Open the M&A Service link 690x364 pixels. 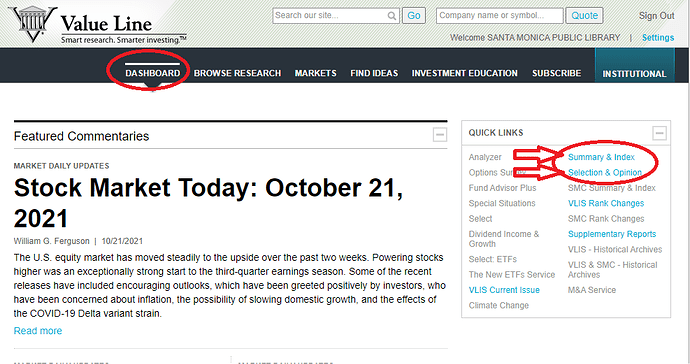pyautogui.click(x=592, y=290)
